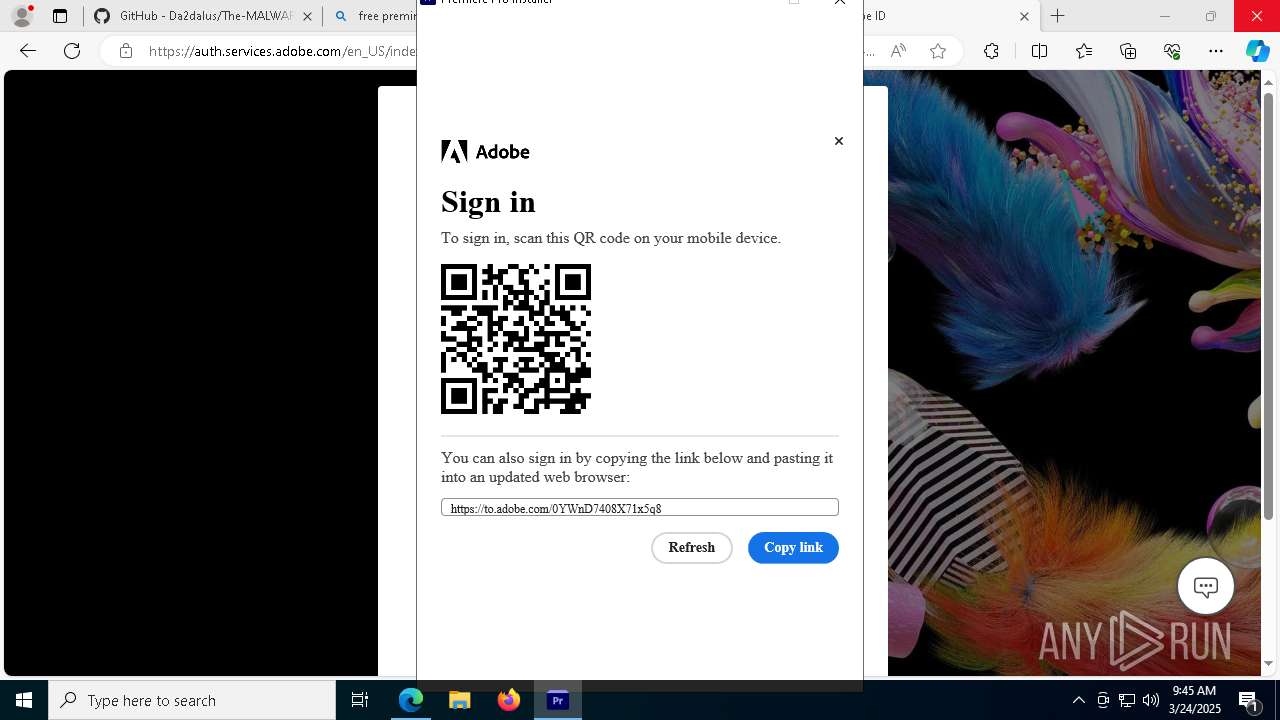Open Browser essentials heart icon
This screenshot has width=1280, height=720.
coord(1172,51)
